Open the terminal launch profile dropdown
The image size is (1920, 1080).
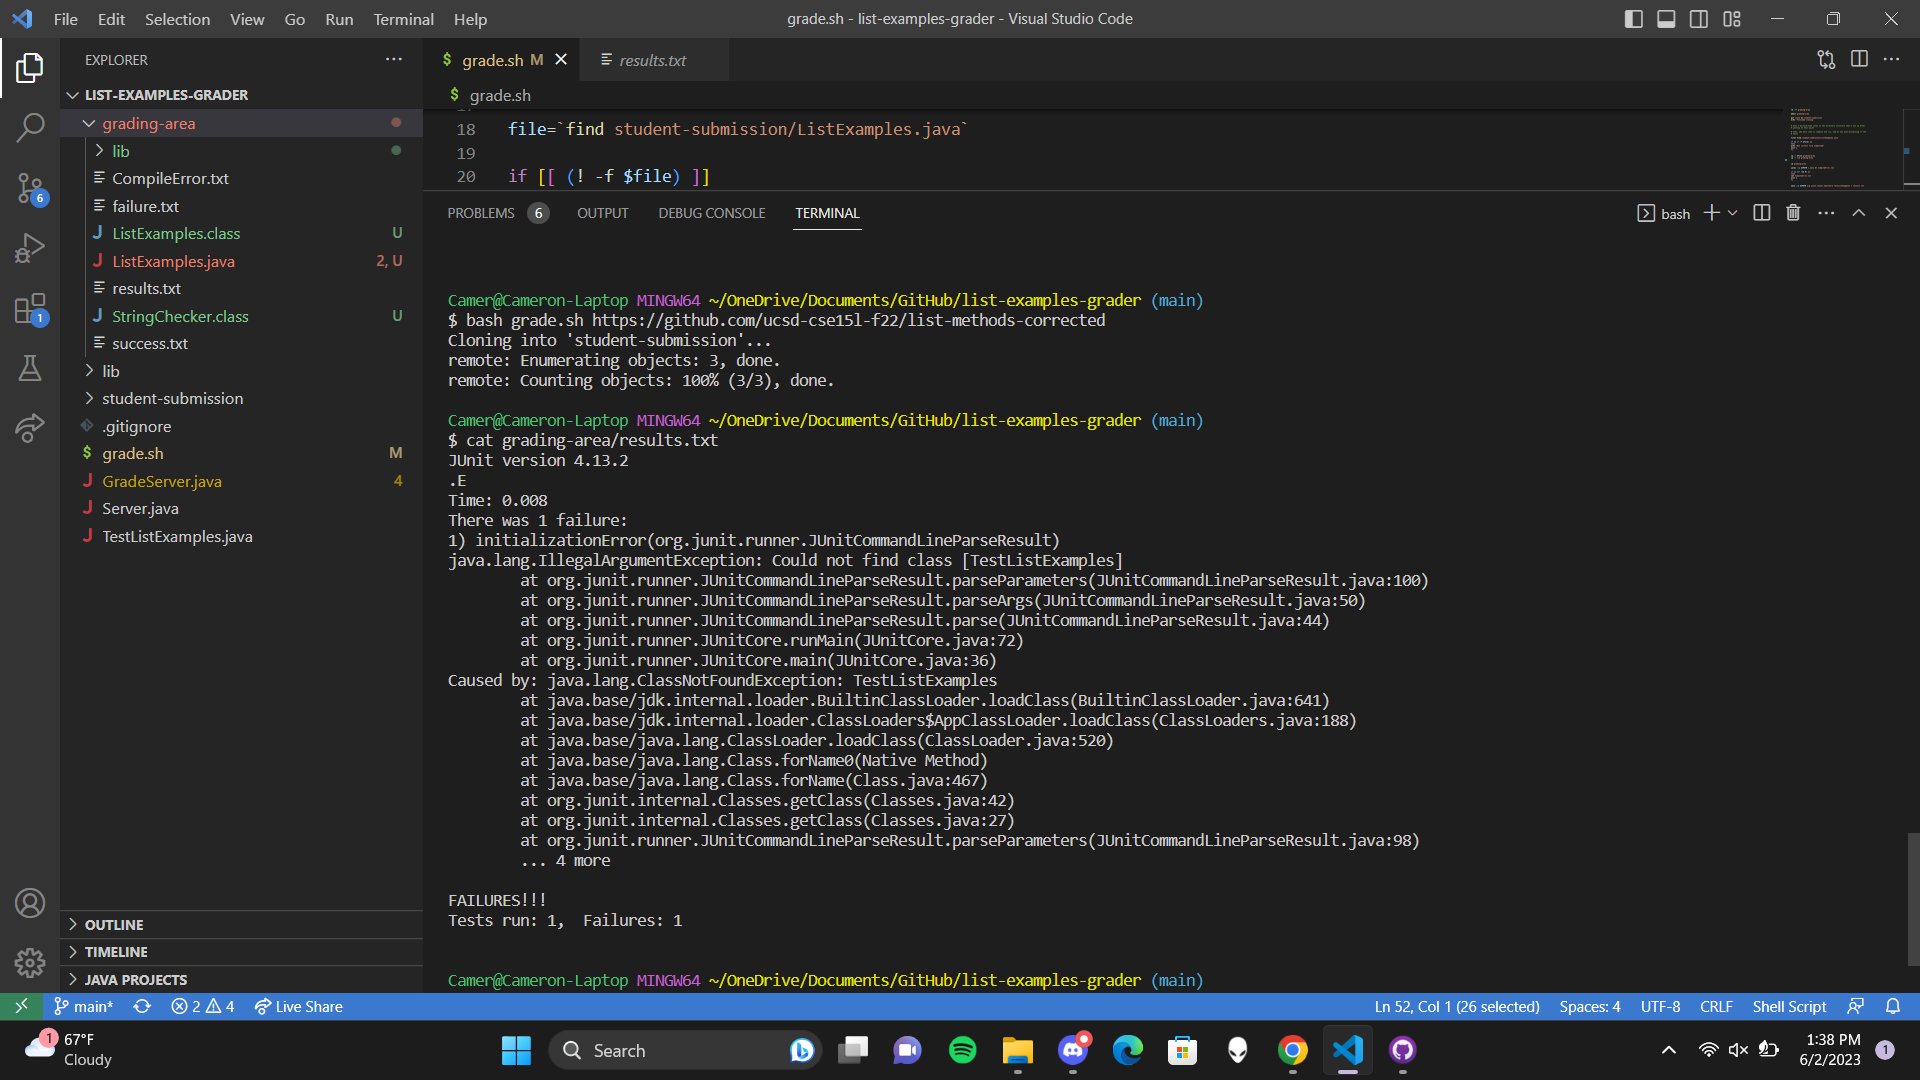click(1734, 213)
